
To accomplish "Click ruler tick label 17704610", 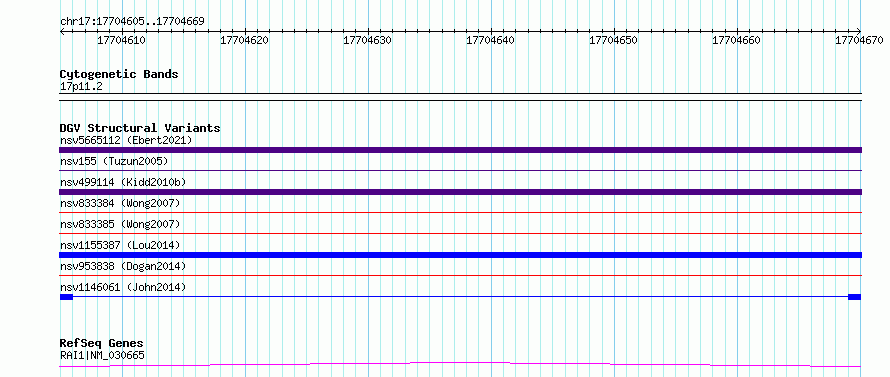I will 121,40.
